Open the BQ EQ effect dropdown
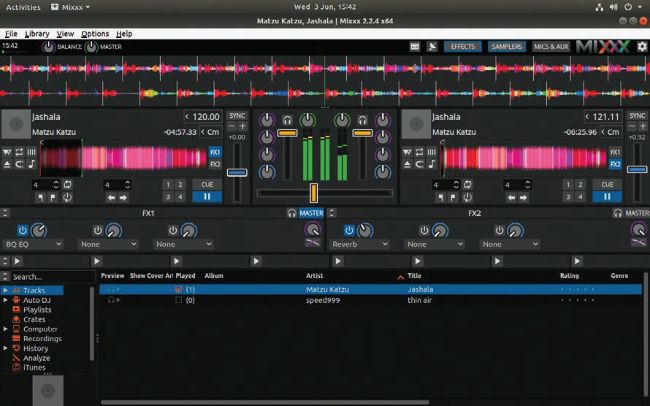 click(32, 244)
